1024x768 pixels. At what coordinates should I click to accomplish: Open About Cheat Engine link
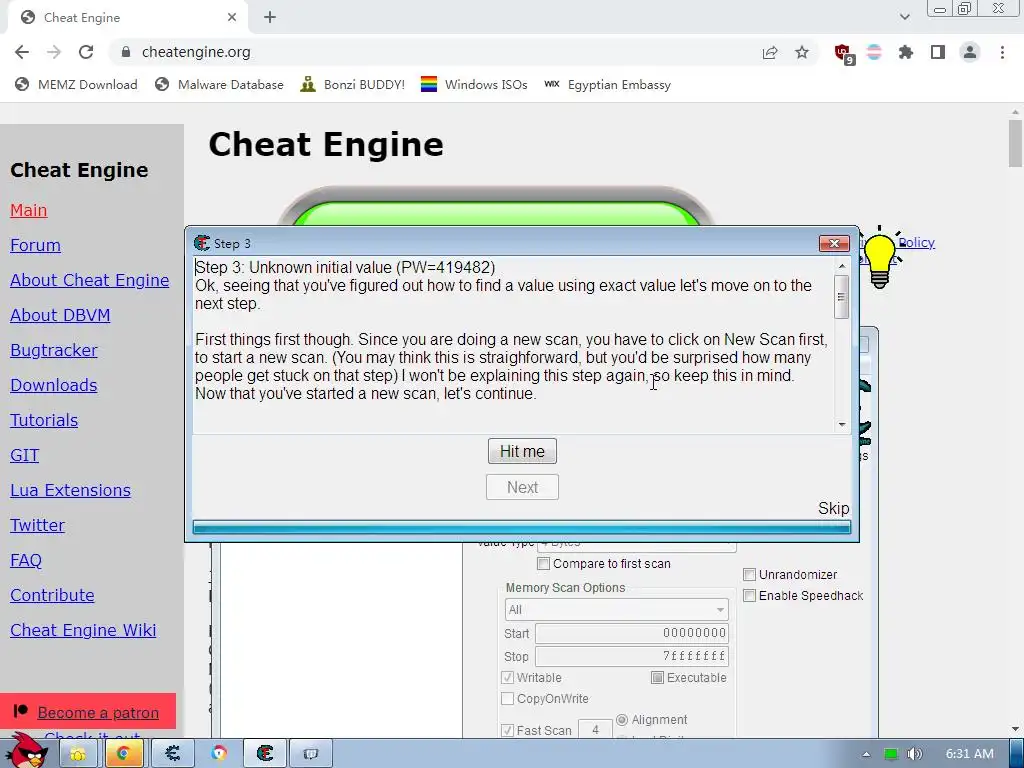coord(89,280)
